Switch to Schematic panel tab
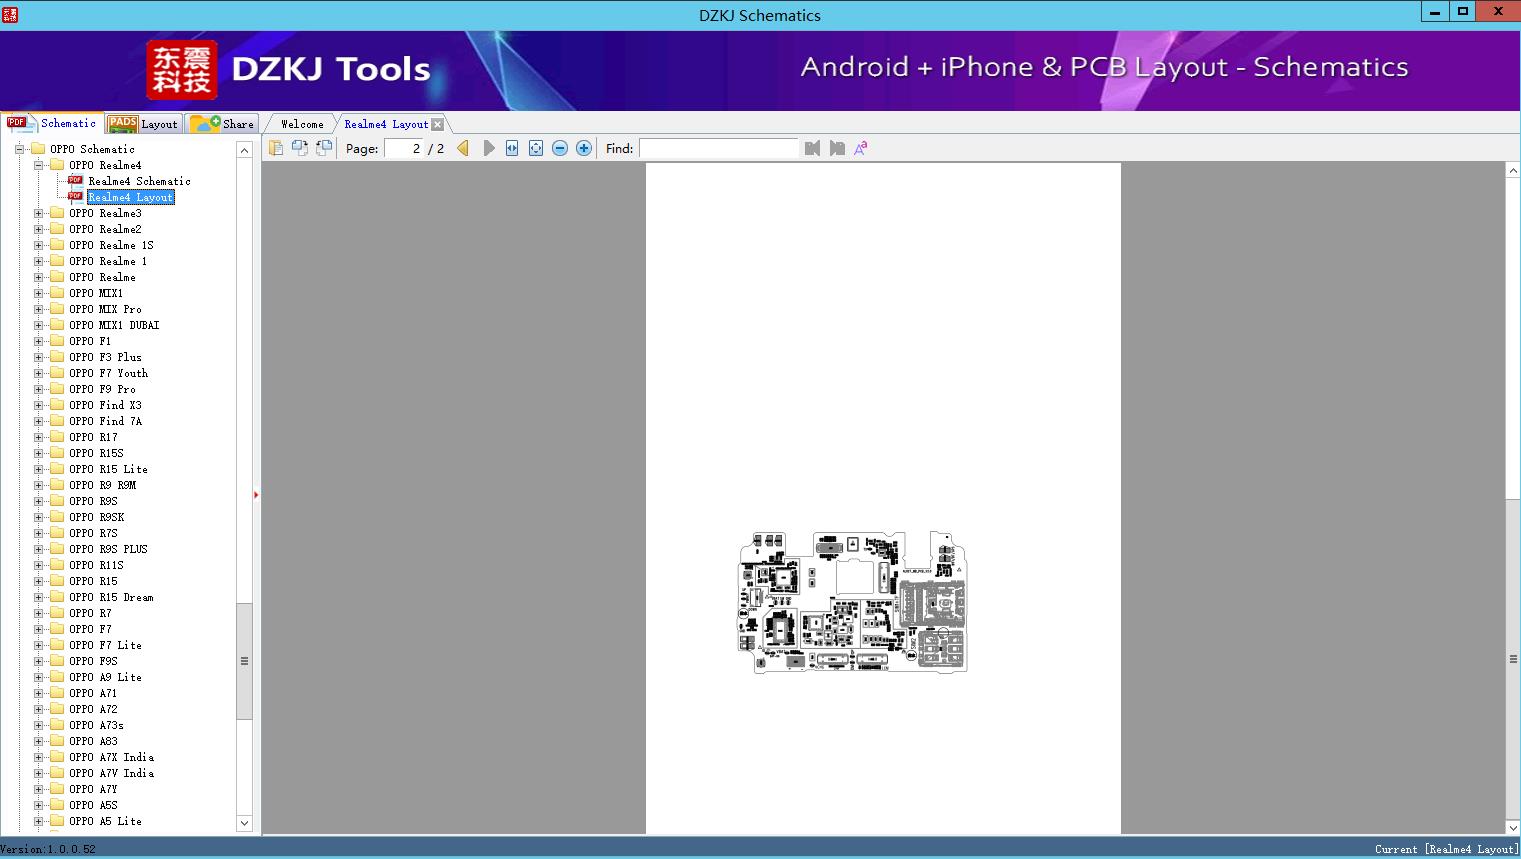The height and width of the screenshot is (859, 1521). 52,123
